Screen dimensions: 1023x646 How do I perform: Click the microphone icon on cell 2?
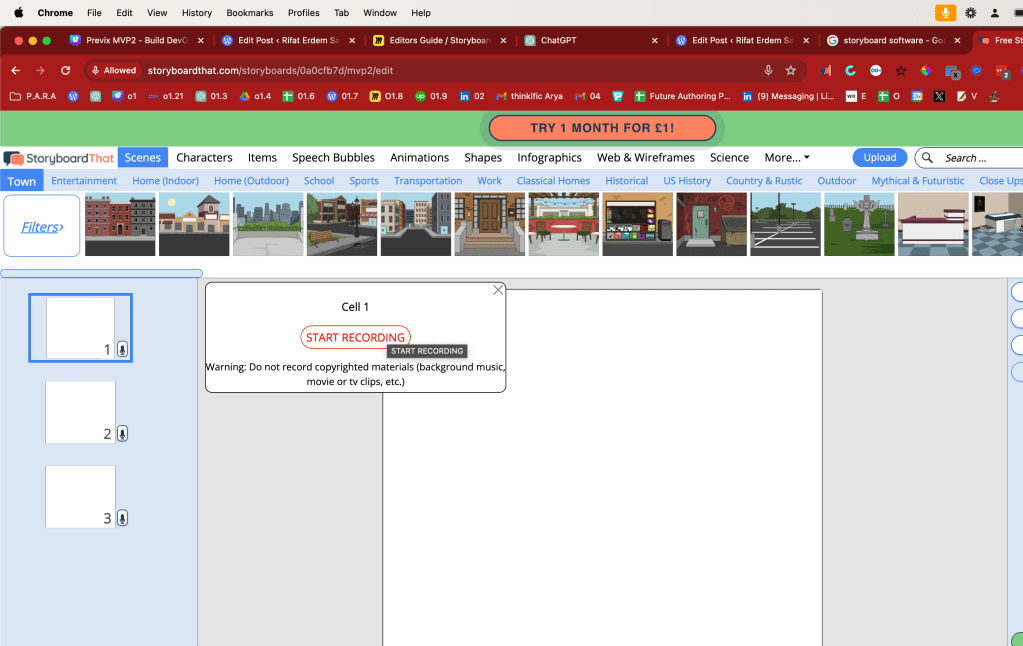click(122, 433)
